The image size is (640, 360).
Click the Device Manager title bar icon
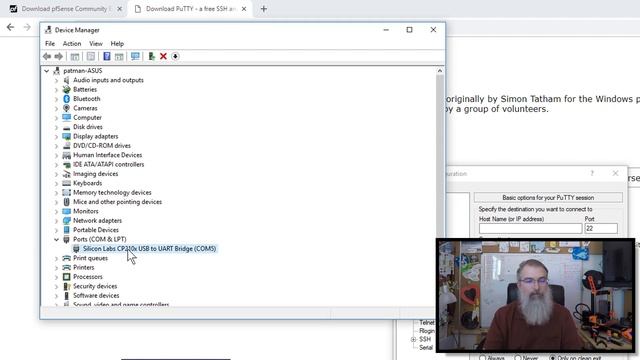point(48,30)
